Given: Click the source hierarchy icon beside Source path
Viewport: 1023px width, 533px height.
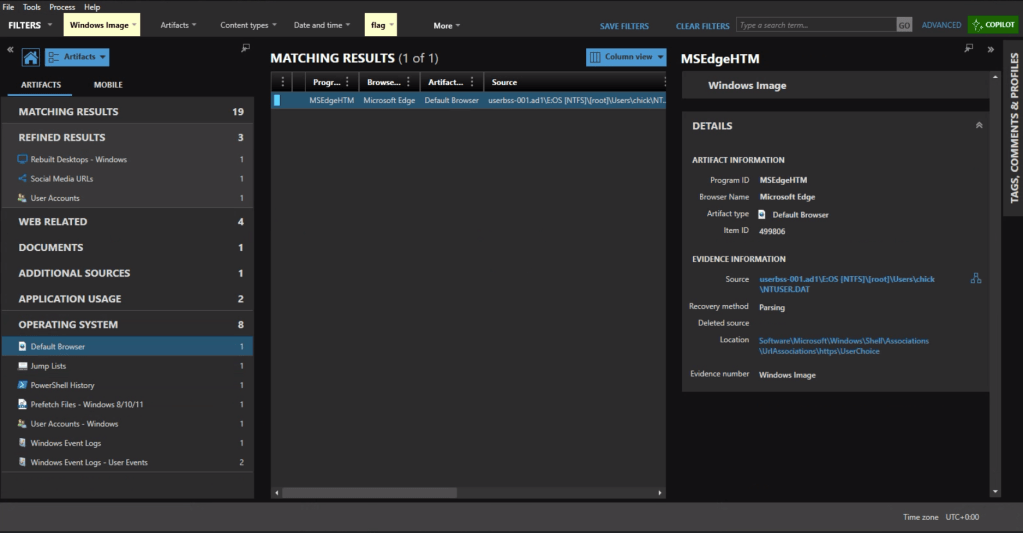Looking at the screenshot, I should pos(975,279).
